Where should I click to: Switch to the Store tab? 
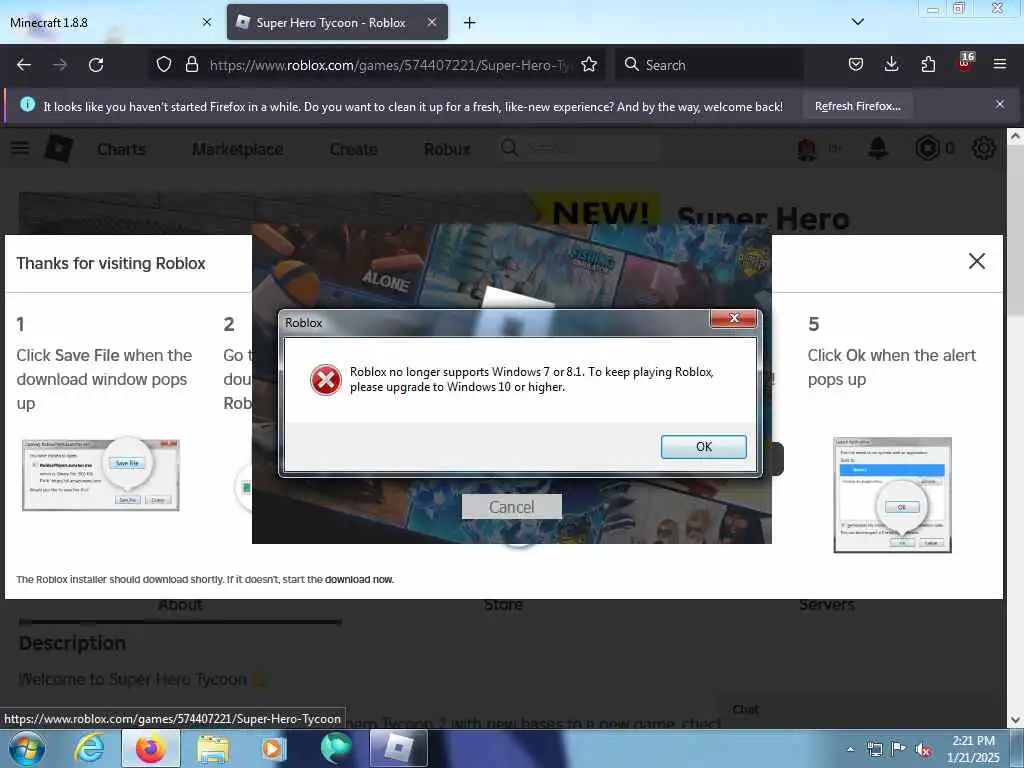click(503, 605)
